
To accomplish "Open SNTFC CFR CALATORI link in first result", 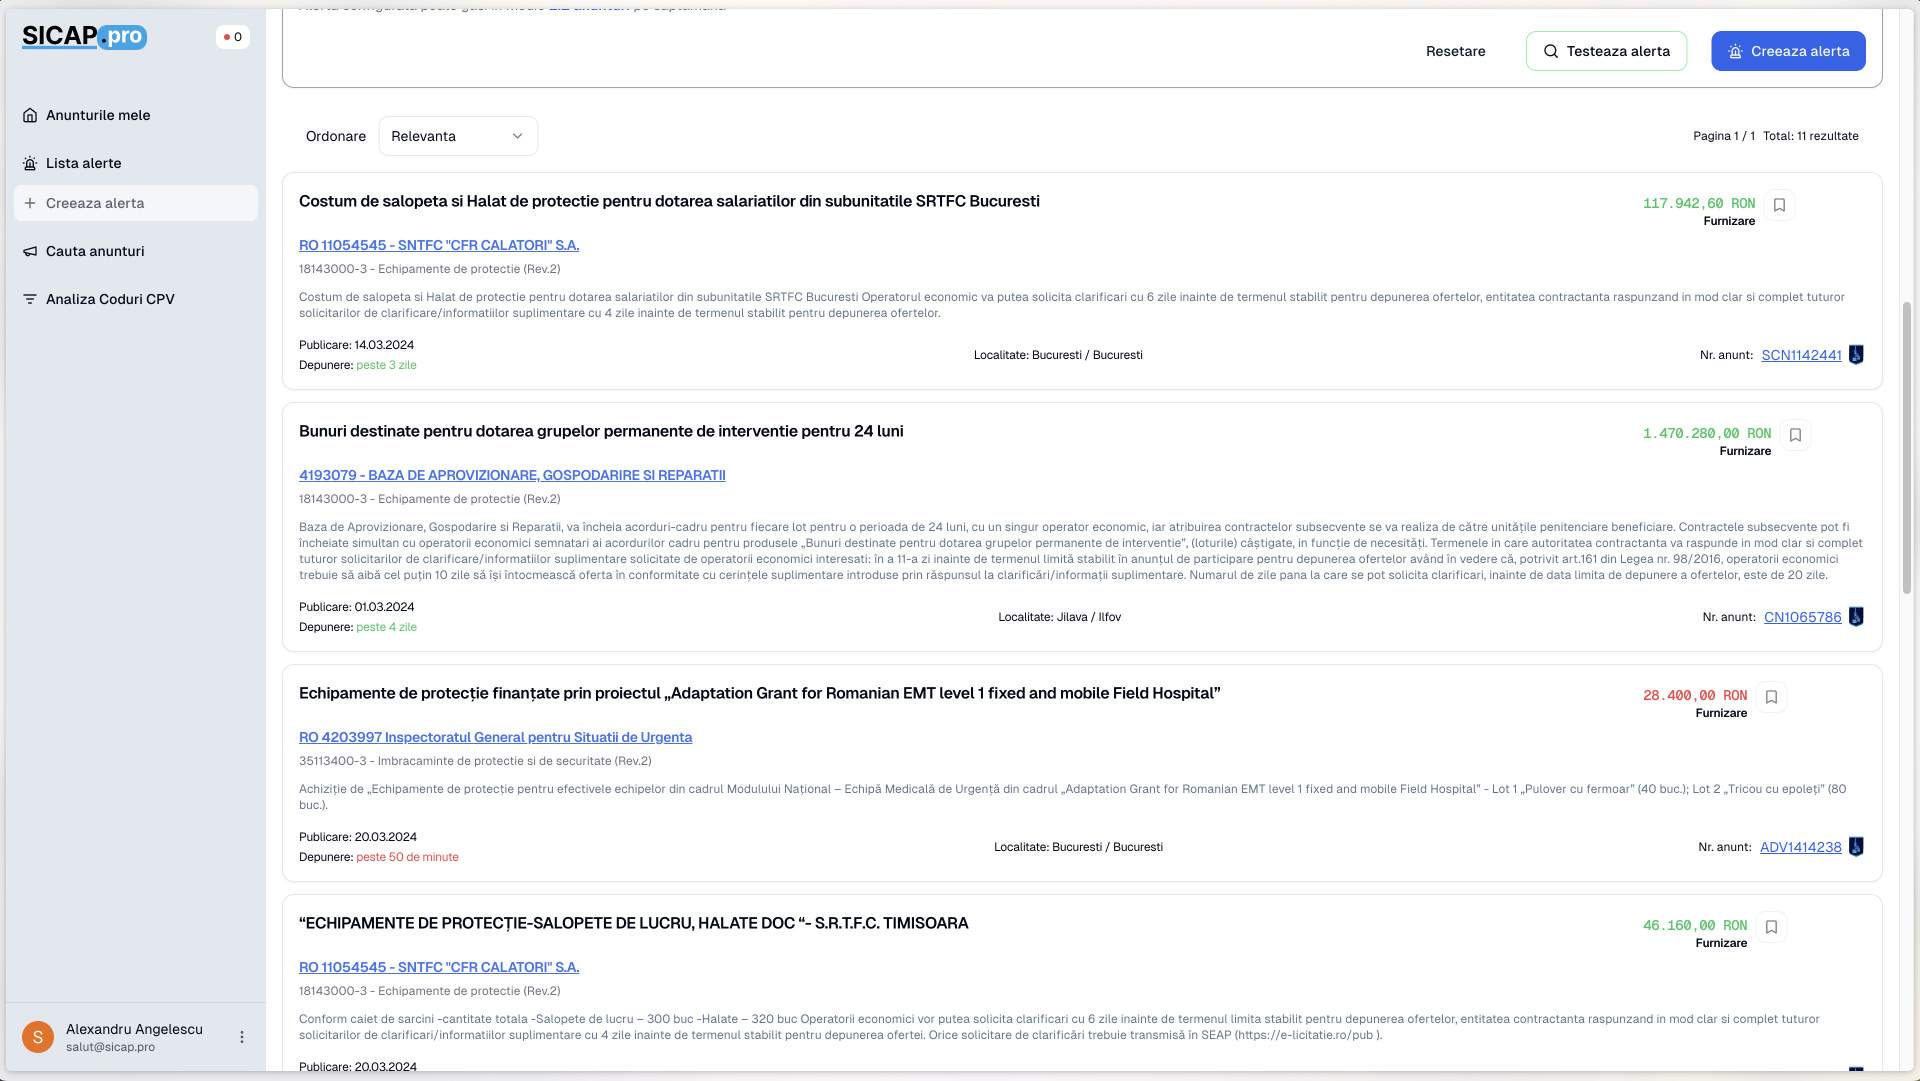I will (x=439, y=245).
